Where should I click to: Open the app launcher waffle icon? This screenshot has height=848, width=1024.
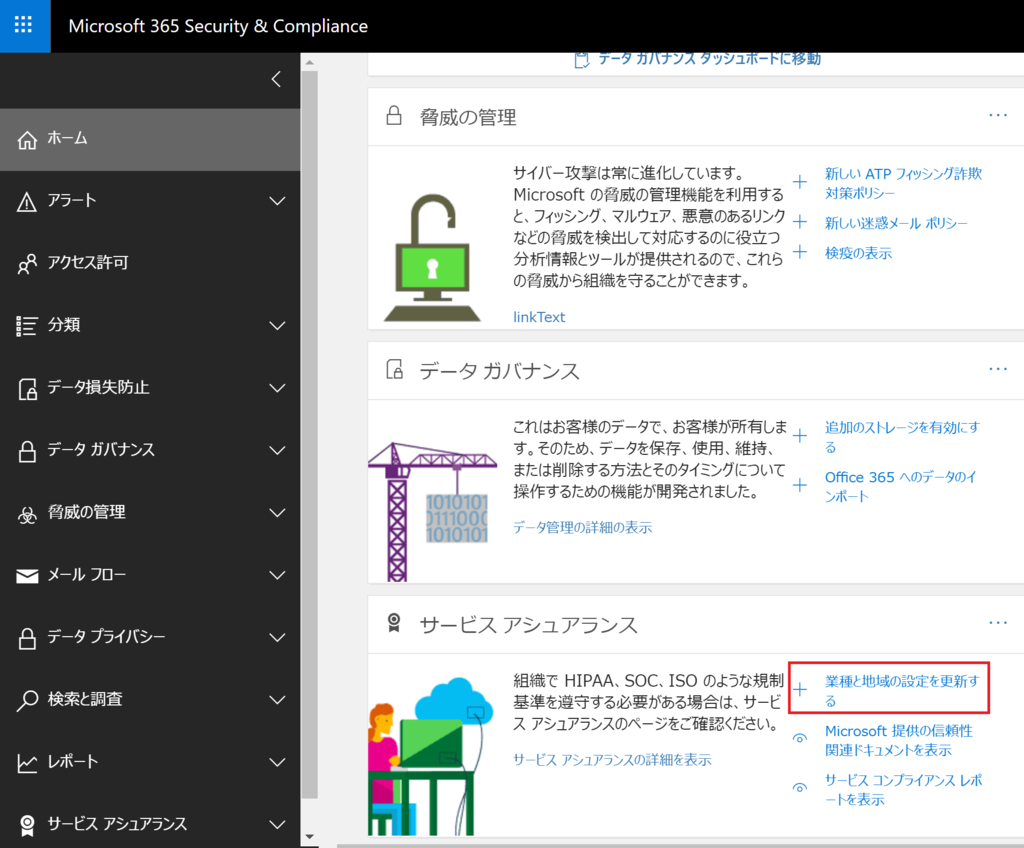(24, 25)
